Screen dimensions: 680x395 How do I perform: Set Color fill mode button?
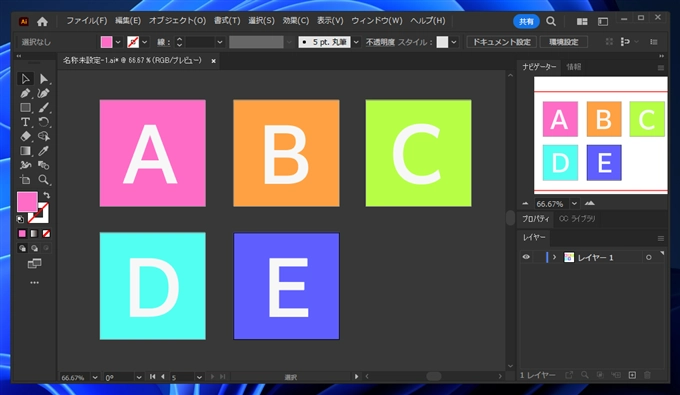coord(22,234)
